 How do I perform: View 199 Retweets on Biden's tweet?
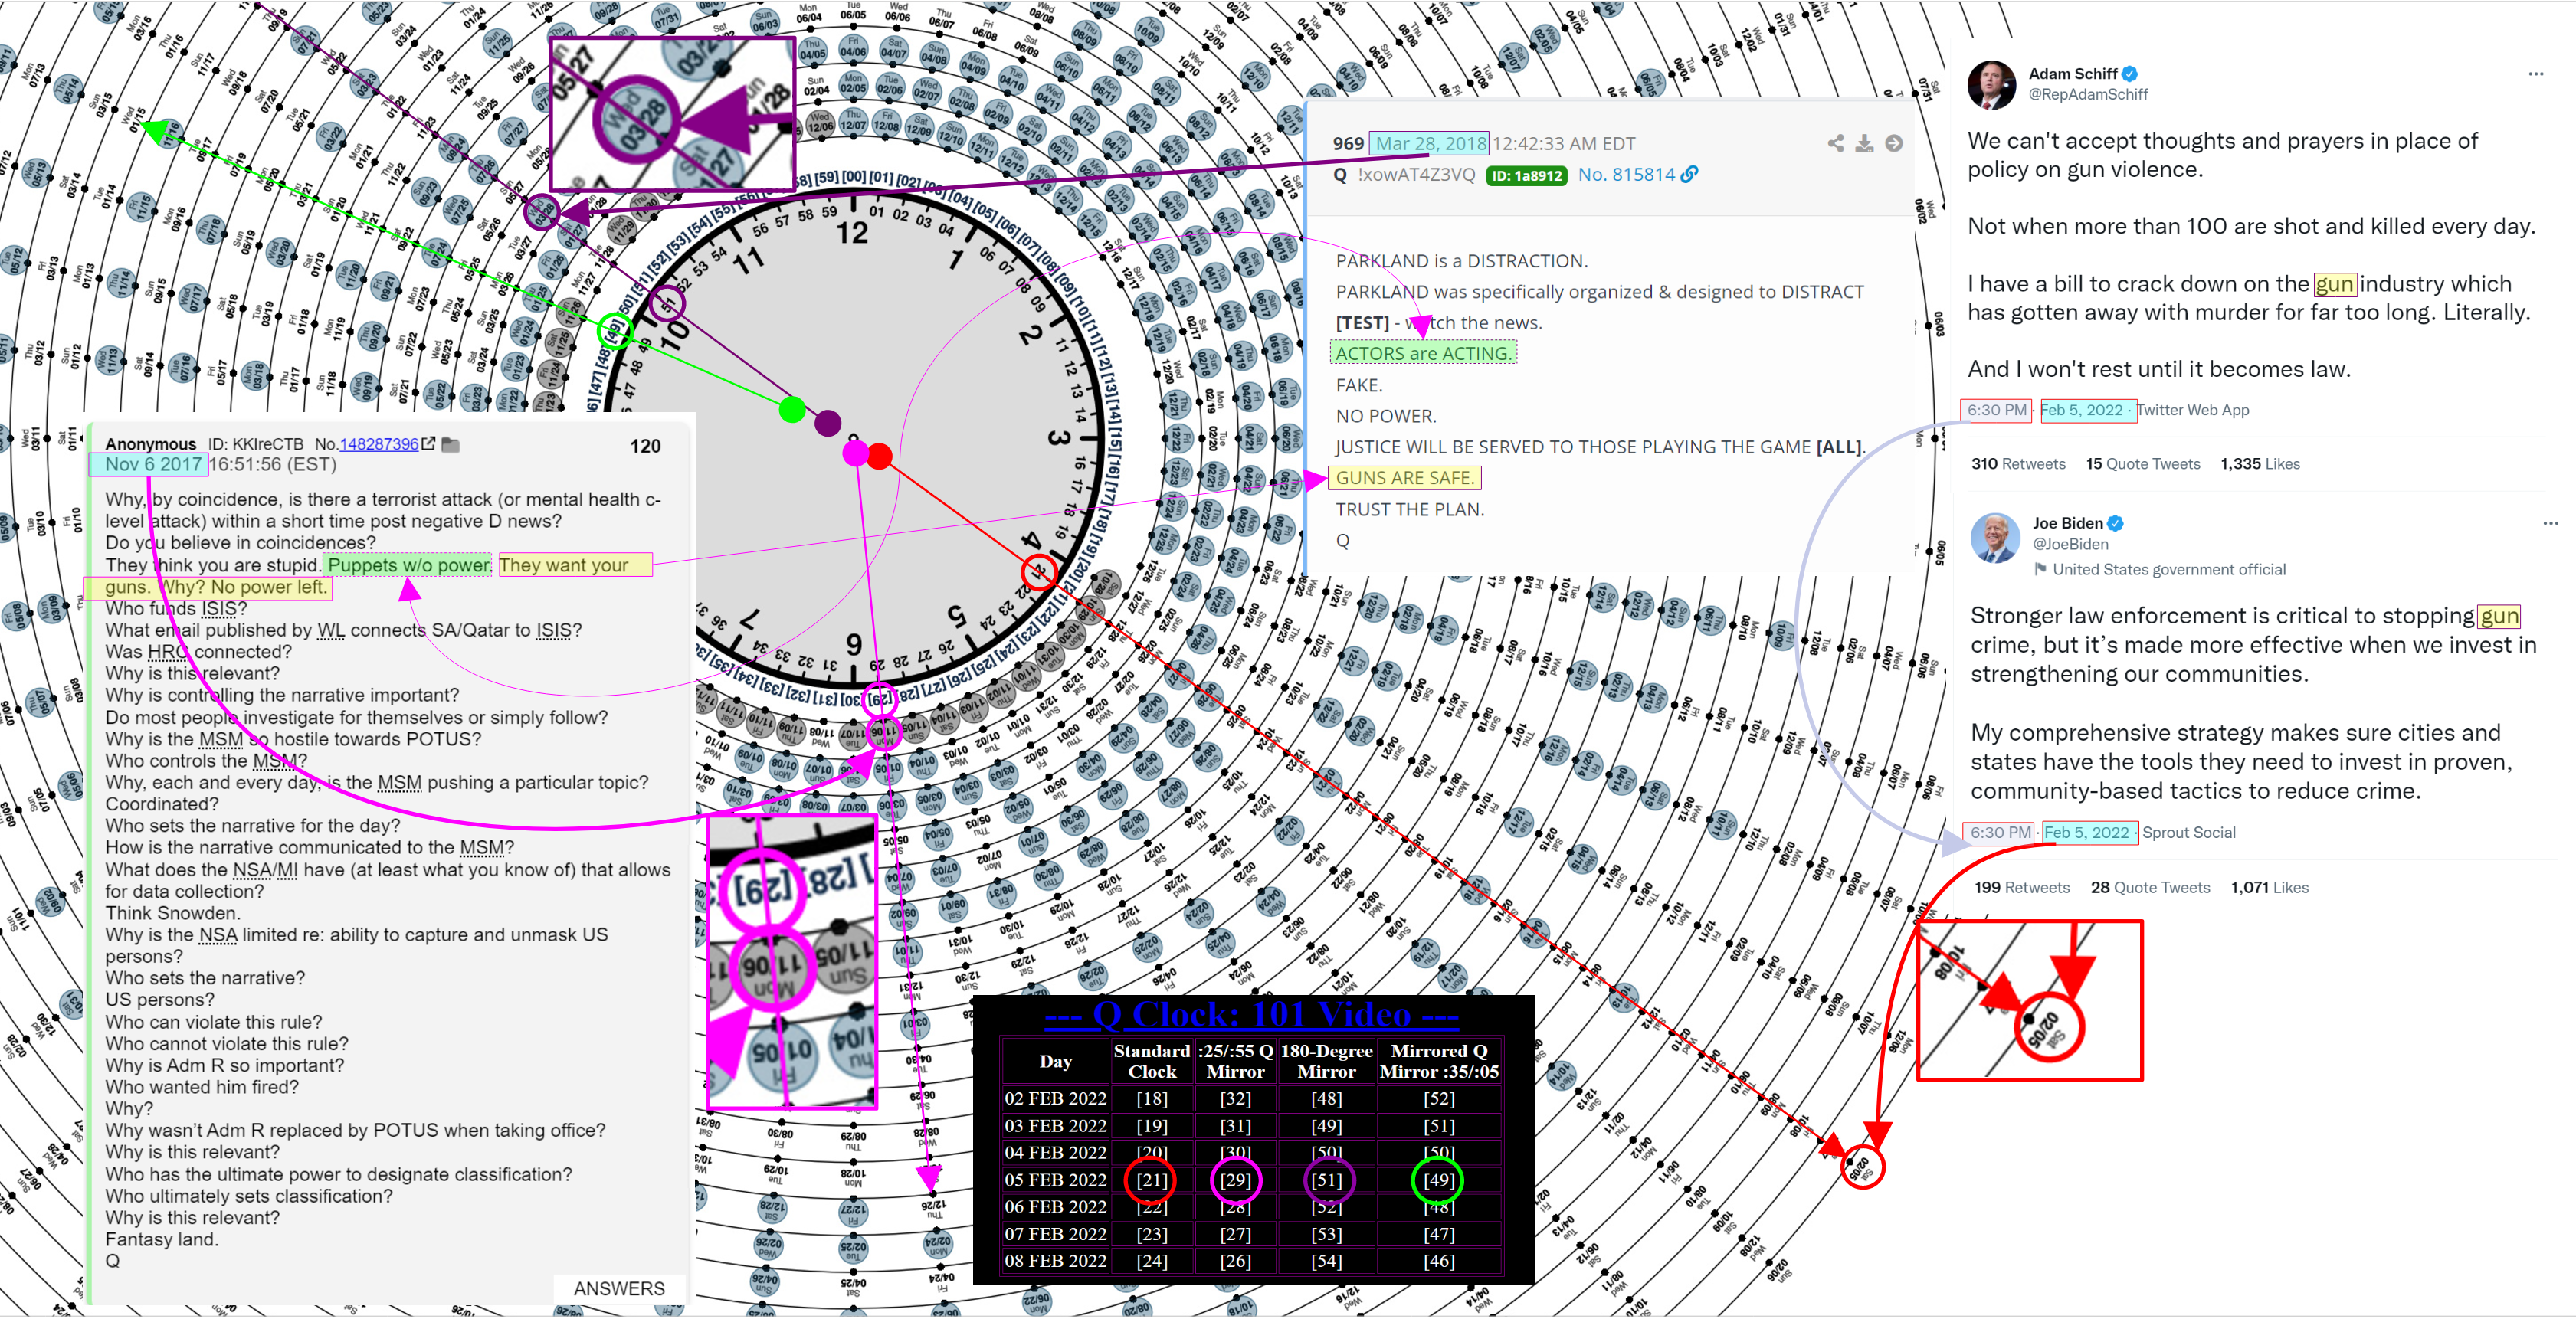point(2021,888)
